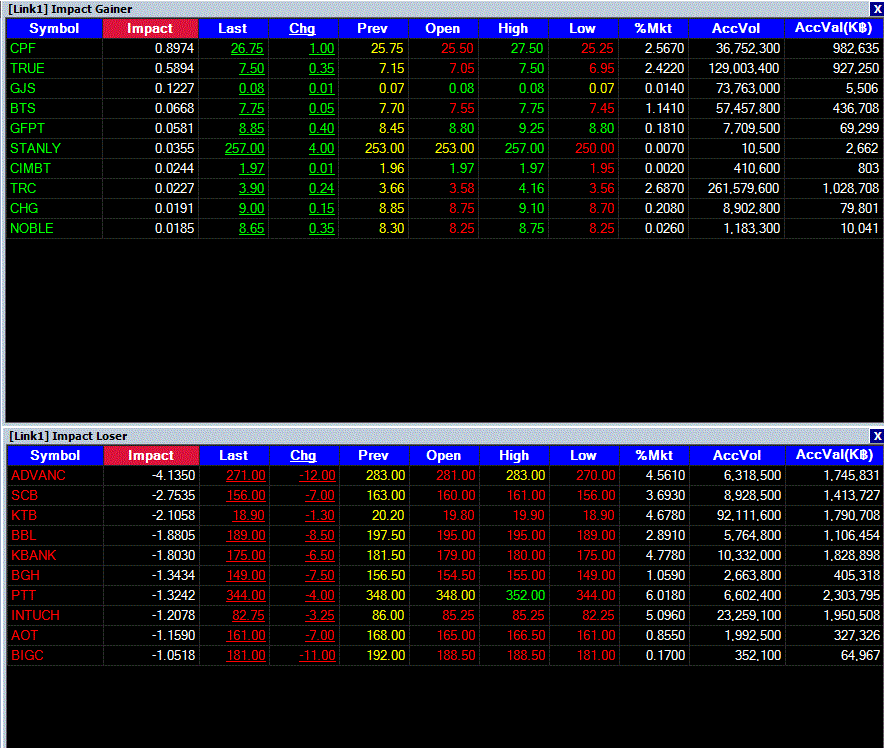
Task: Click Last header in Impact Gainer table
Action: (233, 29)
